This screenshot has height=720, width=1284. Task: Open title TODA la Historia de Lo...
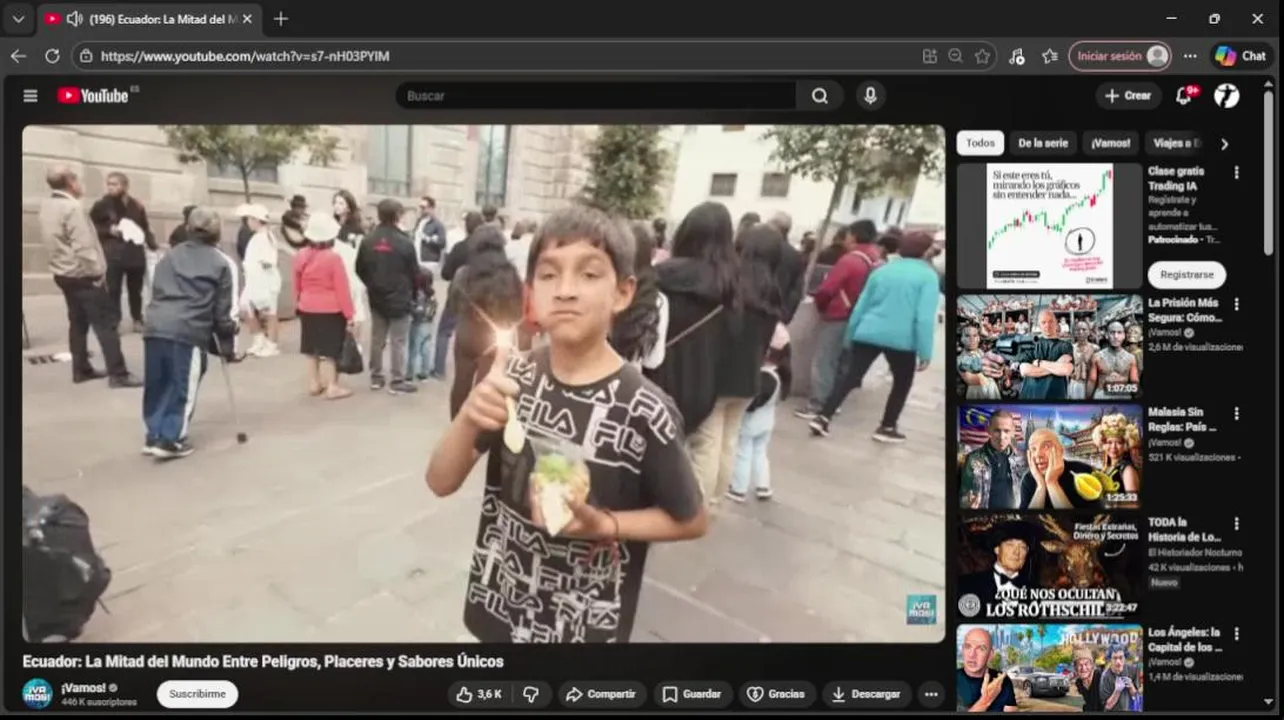click(1185, 529)
